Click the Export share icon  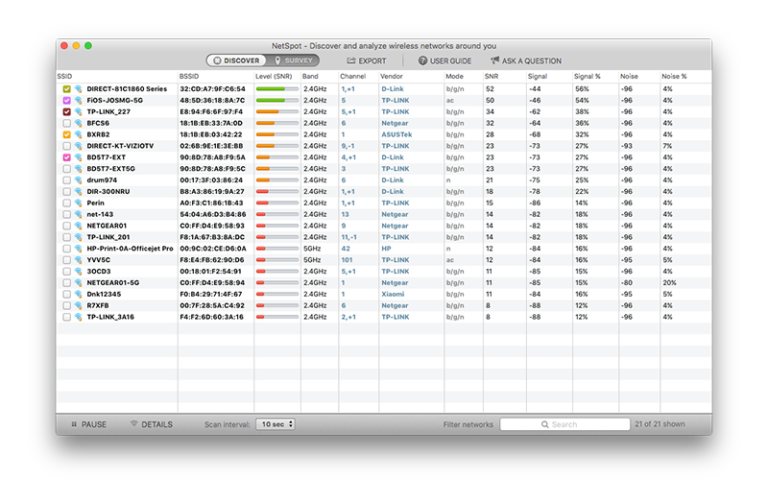351,61
